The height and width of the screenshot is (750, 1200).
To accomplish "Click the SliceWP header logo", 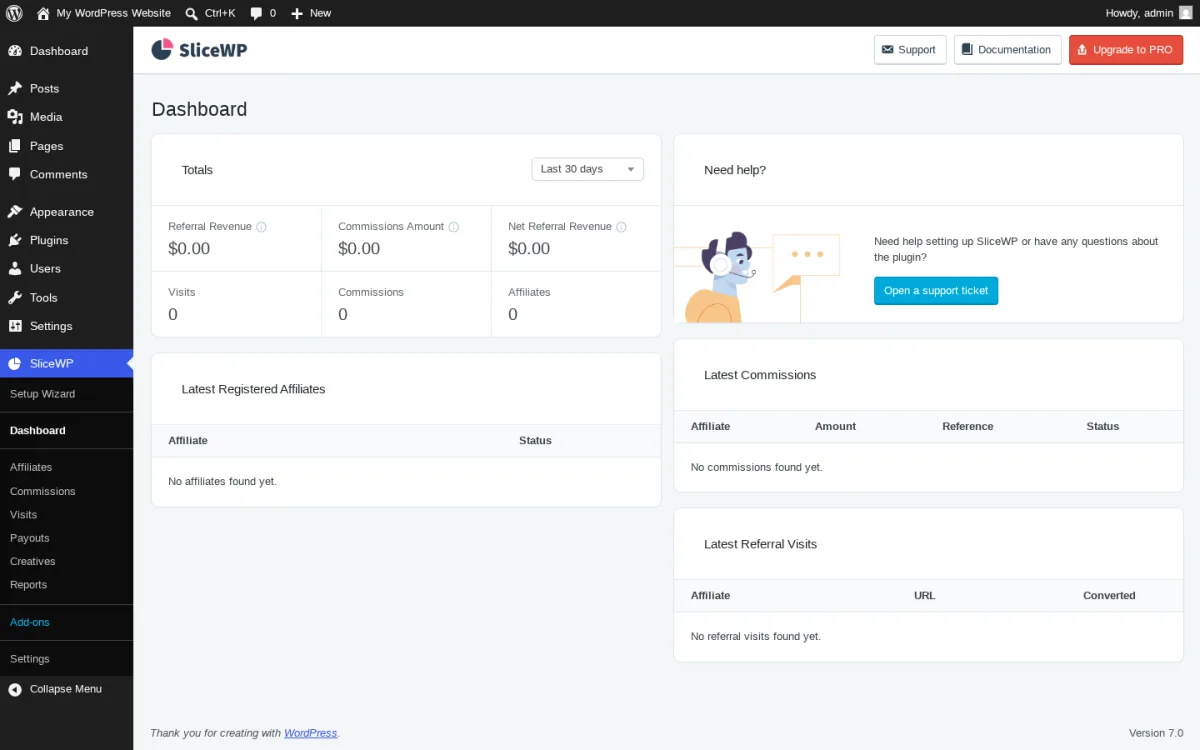I will pyautogui.click(x=199, y=50).
